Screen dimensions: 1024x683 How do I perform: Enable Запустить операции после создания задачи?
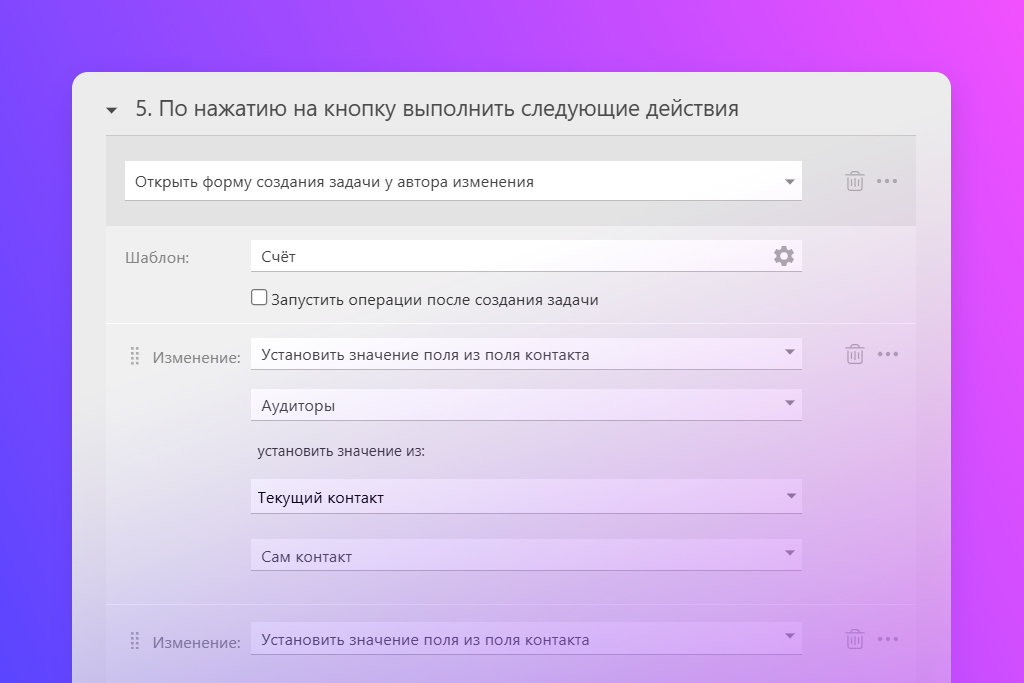point(259,298)
